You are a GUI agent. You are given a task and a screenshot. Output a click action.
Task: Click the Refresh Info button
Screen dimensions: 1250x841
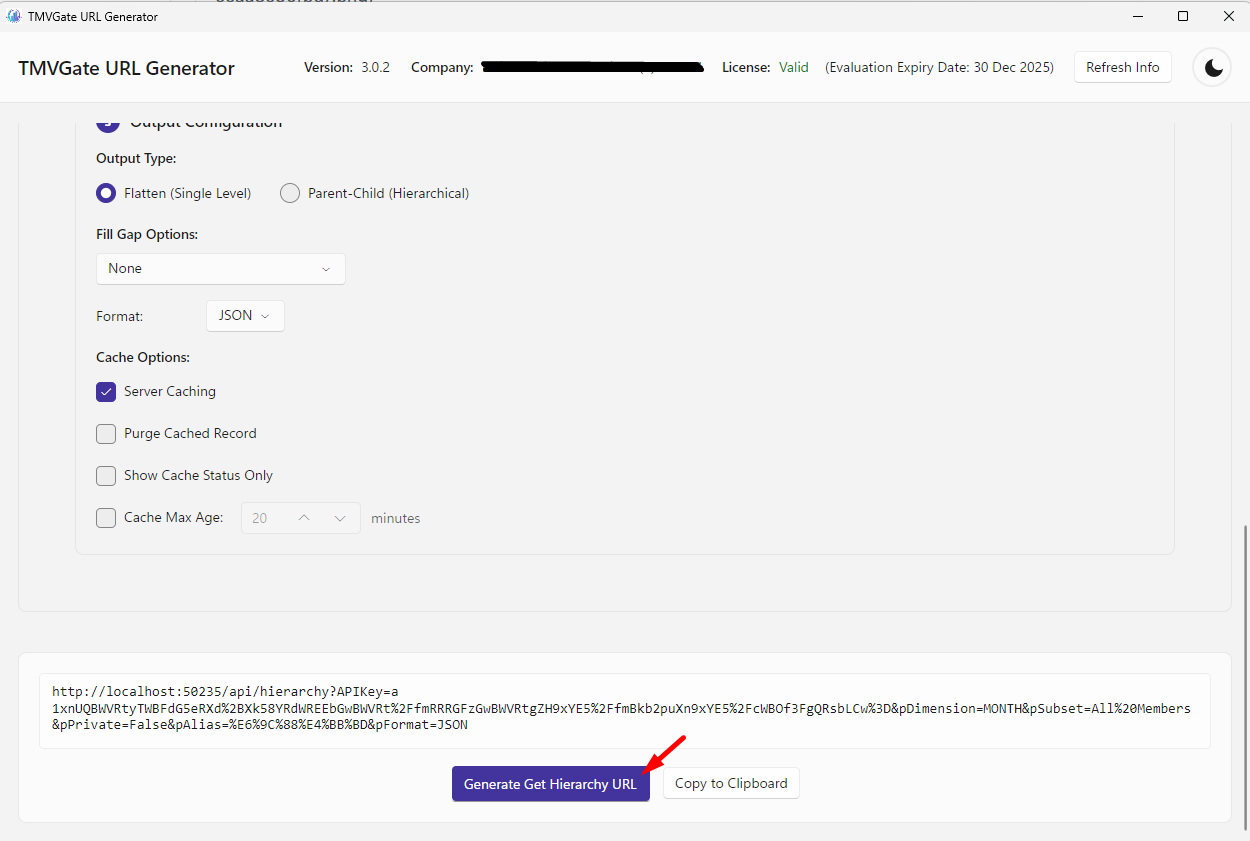pos(1123,67)
